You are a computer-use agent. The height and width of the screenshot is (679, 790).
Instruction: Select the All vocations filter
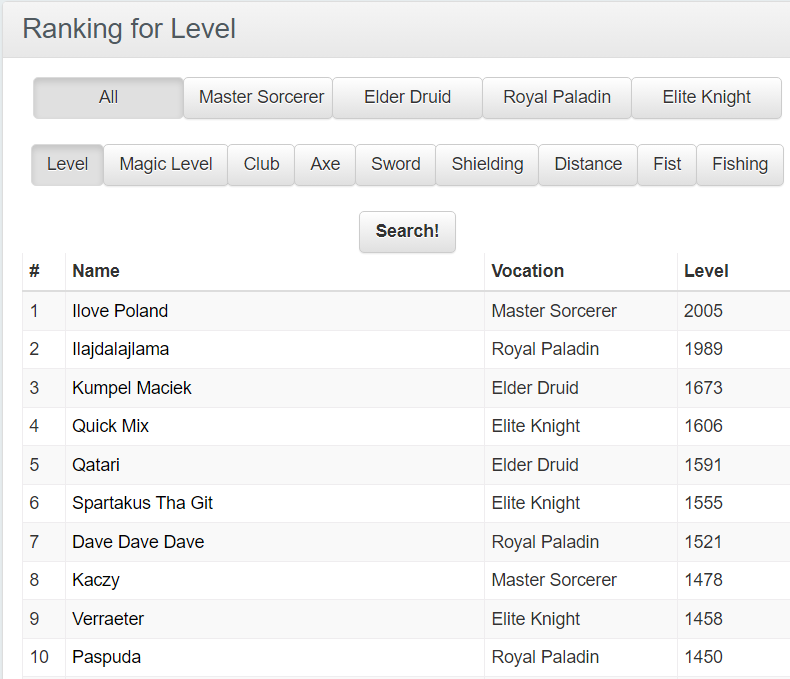click(x=108, y=98)
